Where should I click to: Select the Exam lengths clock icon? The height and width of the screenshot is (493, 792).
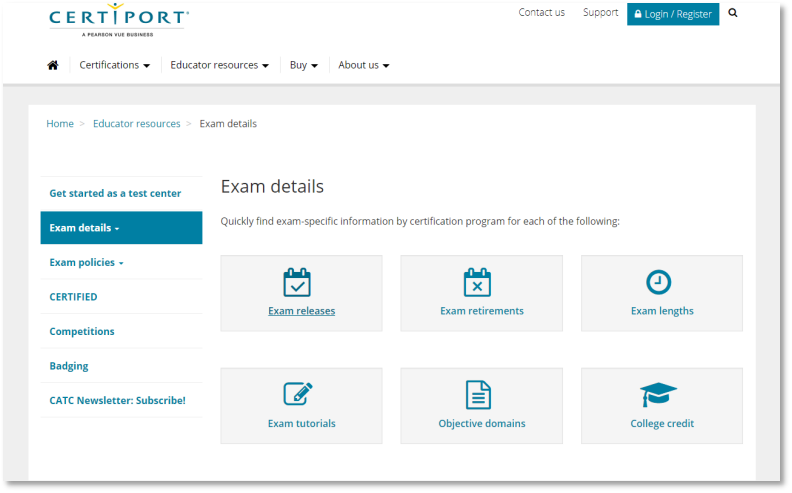coord(658,283)
